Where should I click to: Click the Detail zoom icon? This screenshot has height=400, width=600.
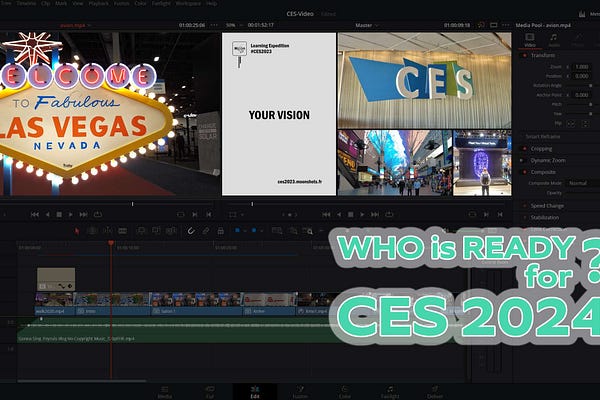pos(293,231)
